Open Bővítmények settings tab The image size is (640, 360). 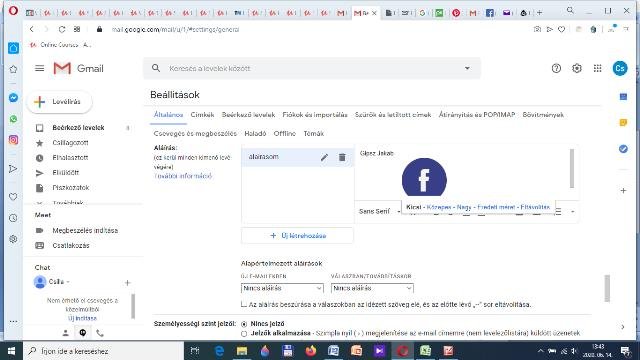point(543,115)
